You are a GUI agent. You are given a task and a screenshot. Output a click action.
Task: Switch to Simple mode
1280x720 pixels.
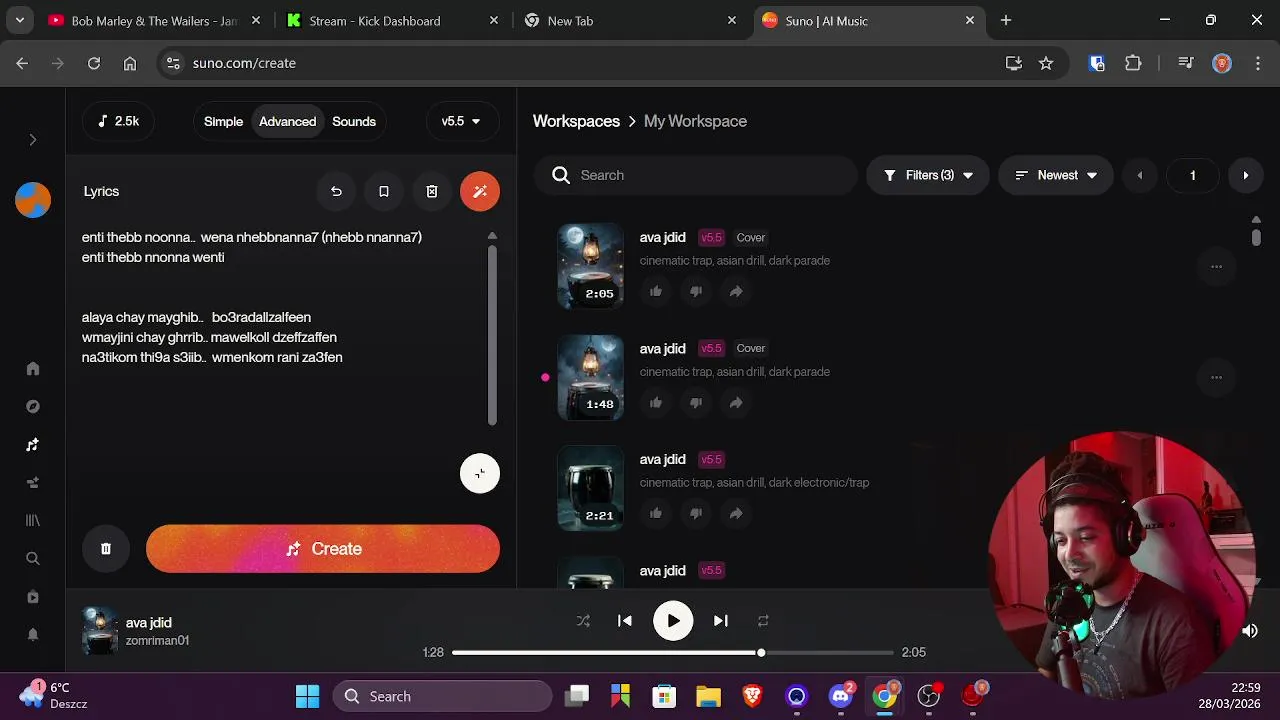tap(223, 121)
